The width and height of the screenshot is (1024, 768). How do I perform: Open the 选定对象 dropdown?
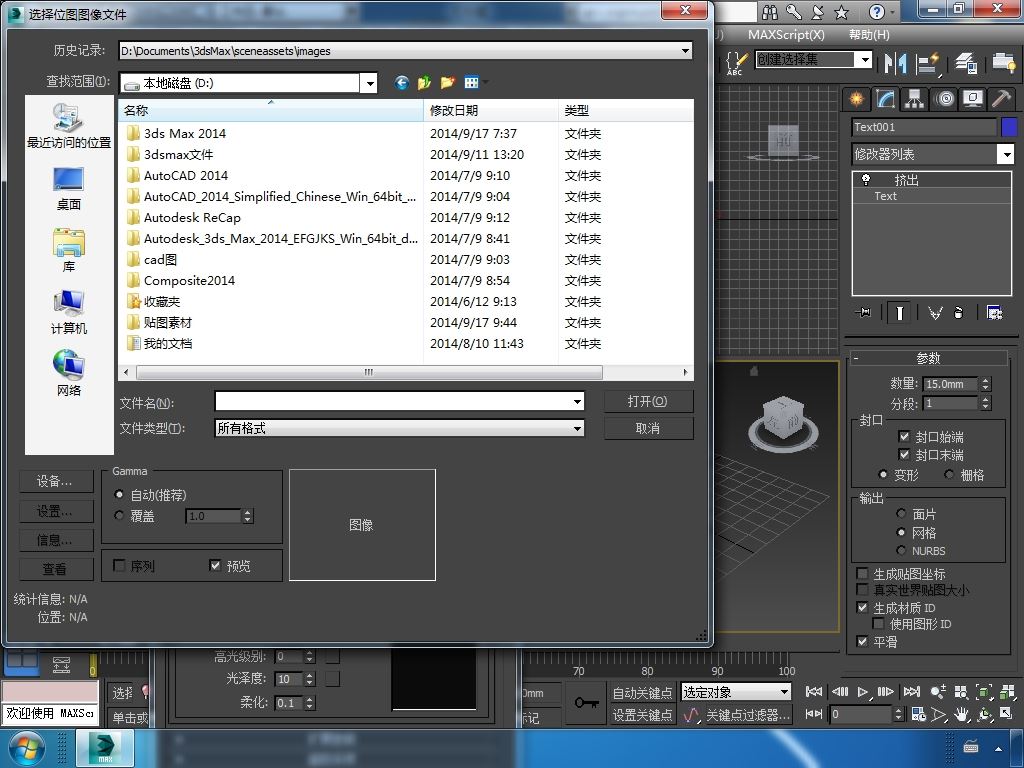(784, 692)
